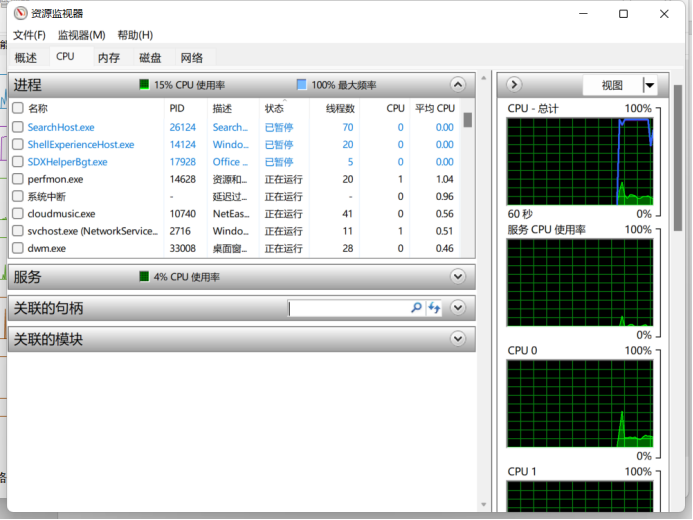Screen dimensions: 693x520
Task: Check the svchost.exe (NetworkService) checkbox
Action: (x=18, y=231)
